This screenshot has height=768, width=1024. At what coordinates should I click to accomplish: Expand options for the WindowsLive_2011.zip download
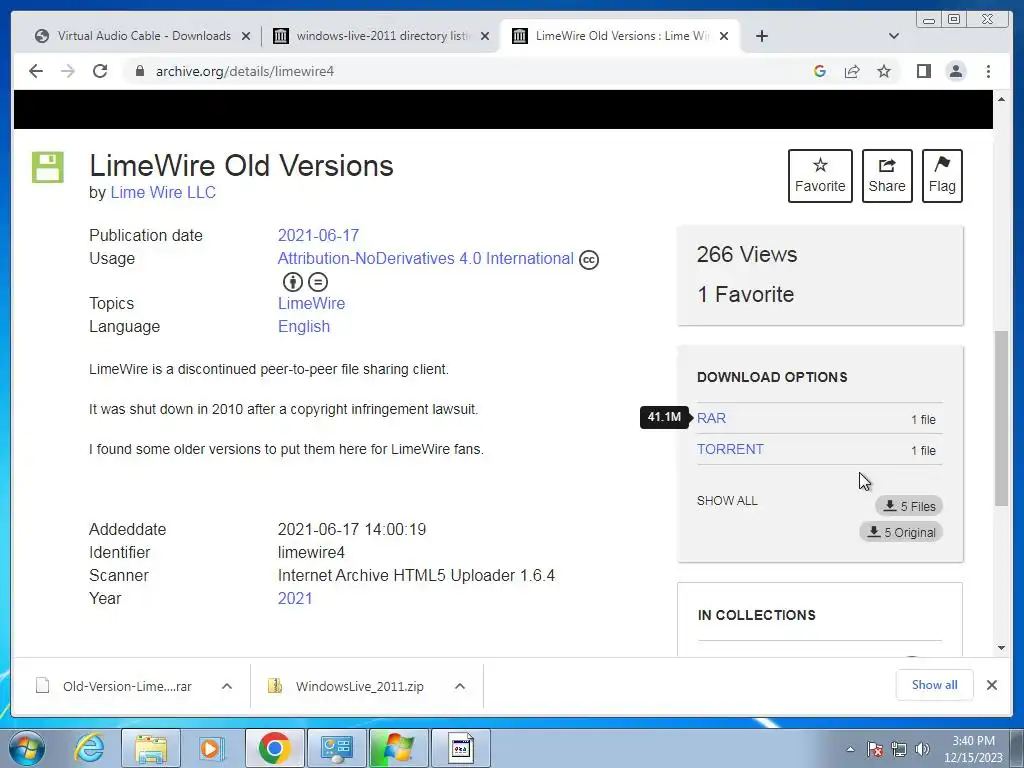460,686
